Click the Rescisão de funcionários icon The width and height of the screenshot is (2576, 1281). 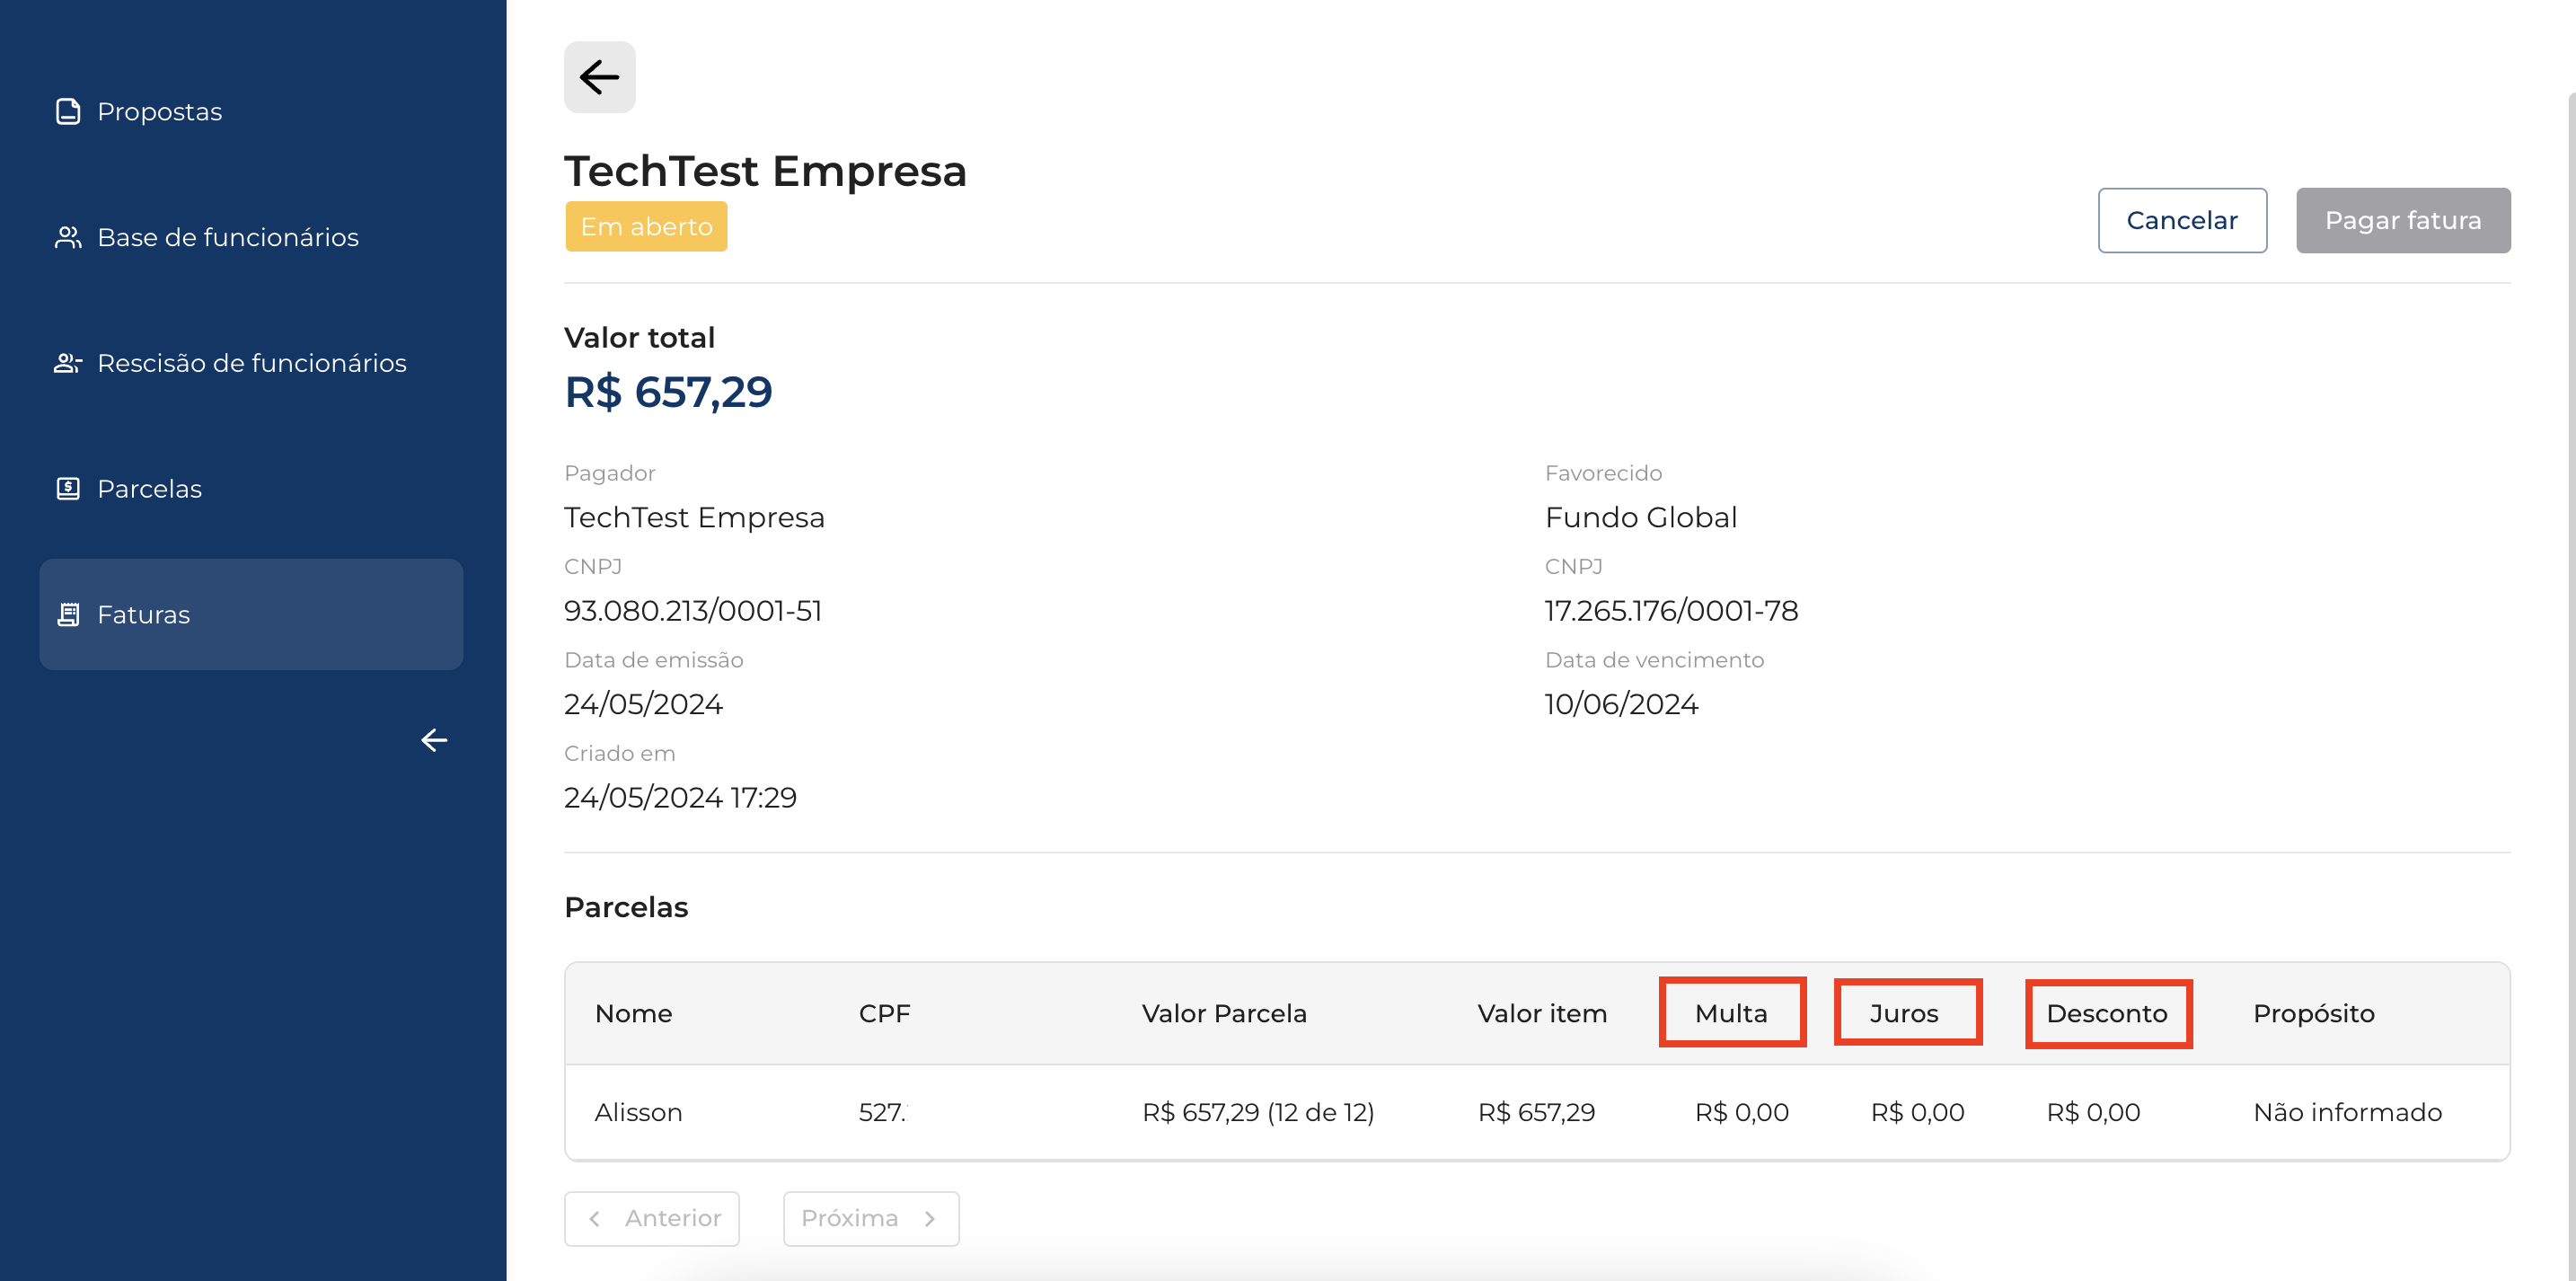68,363
